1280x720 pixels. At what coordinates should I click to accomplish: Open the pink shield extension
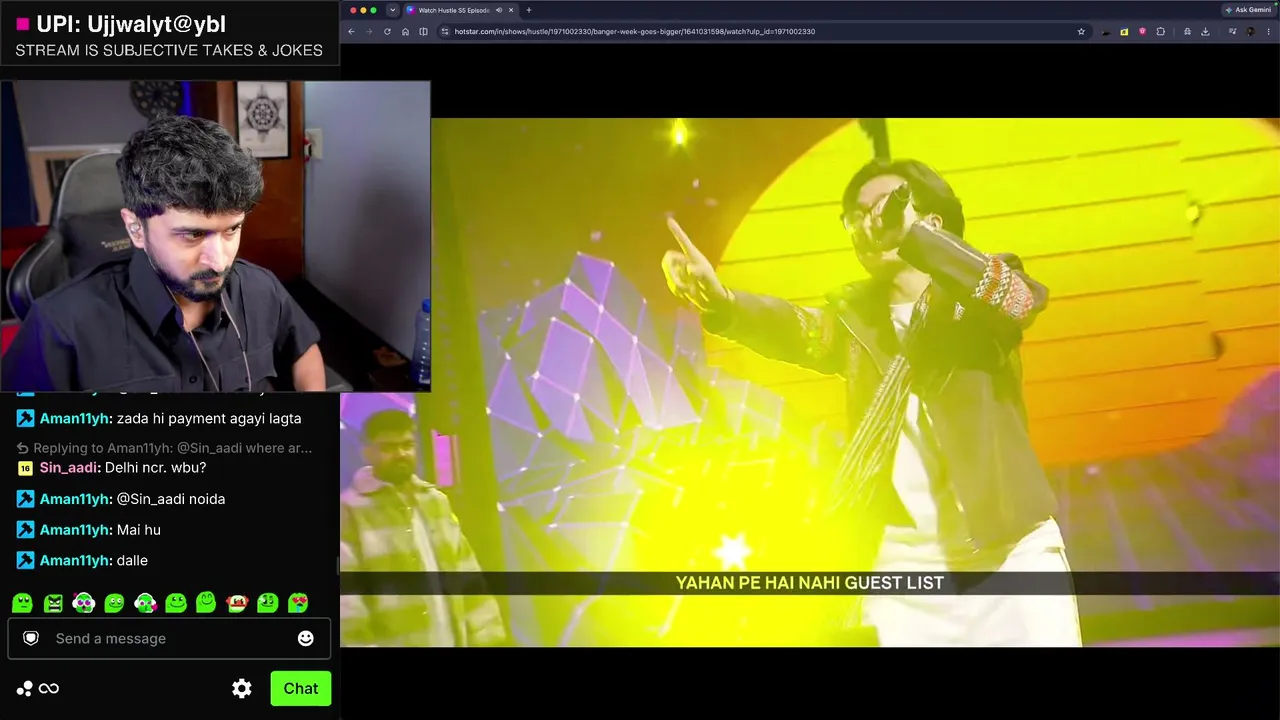tap(1142, 31)
